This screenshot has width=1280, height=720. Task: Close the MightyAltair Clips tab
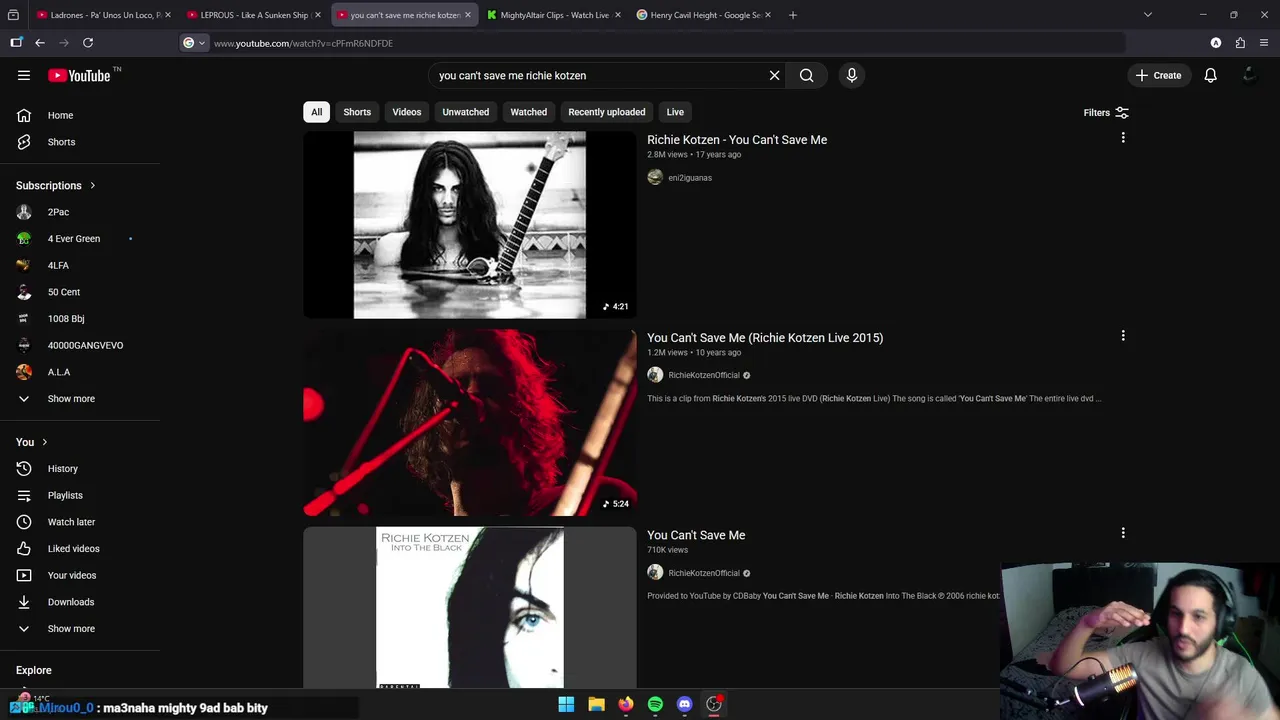point(617,15)
